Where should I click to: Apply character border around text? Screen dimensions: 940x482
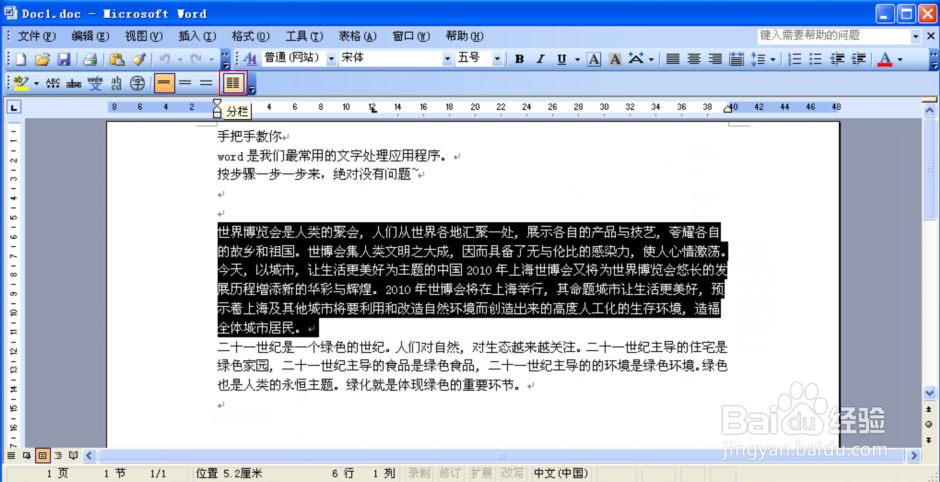pos(593,59)
